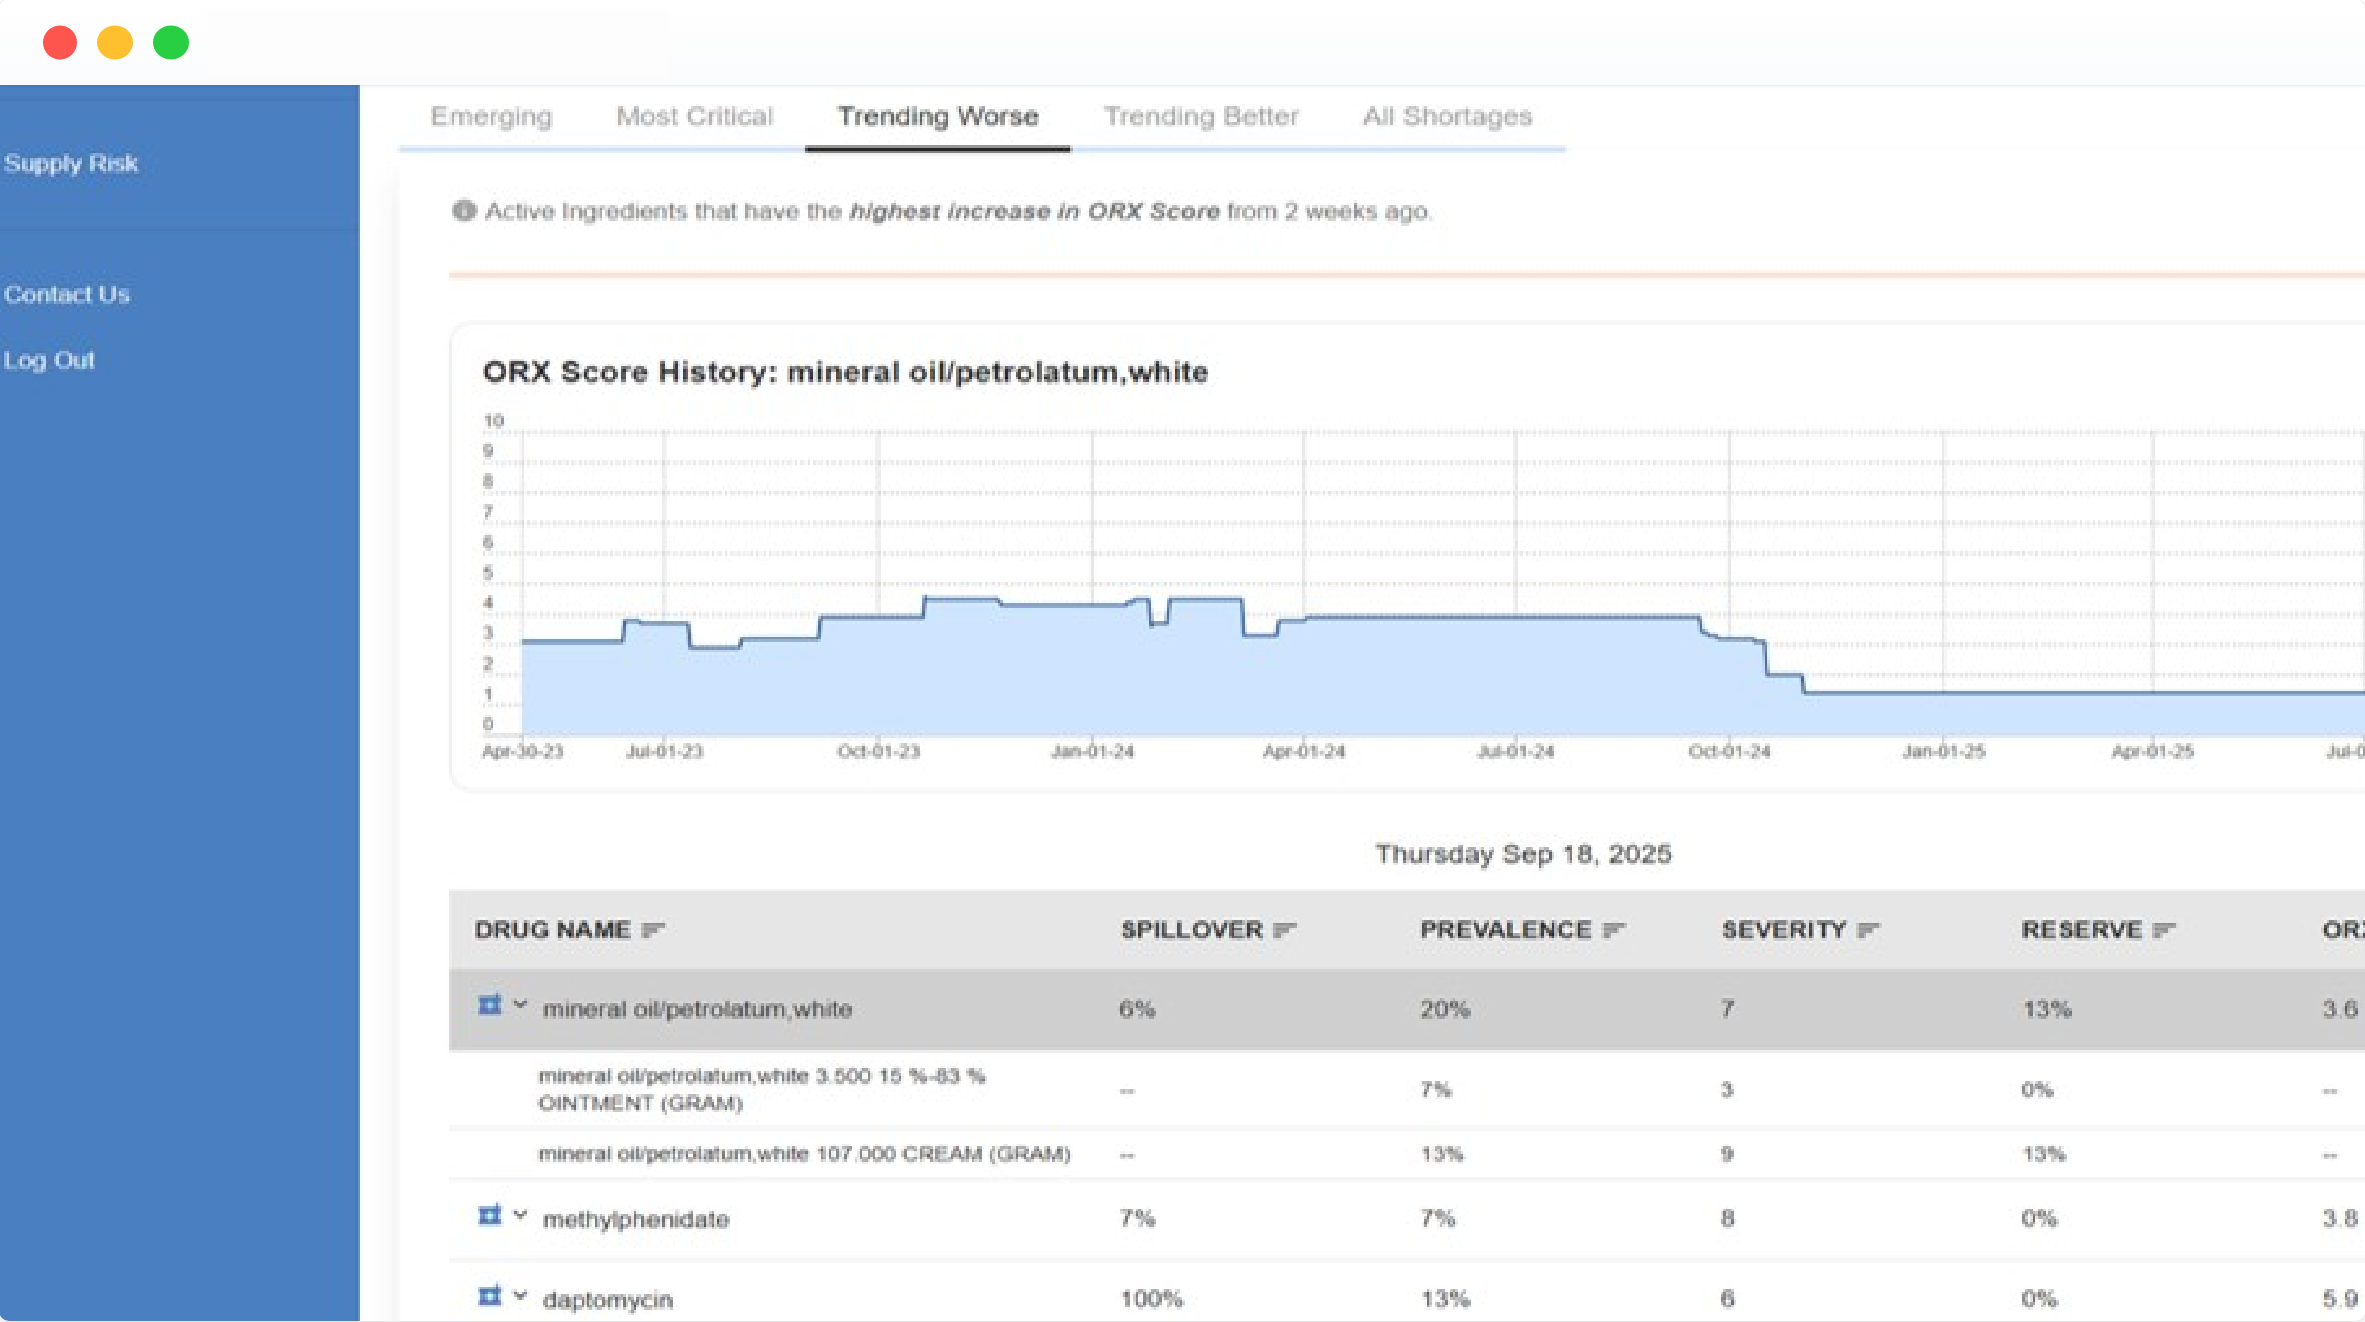Go to the All Shortages tab
Screen dimensions: 2365x1322
(x=1447, y=117)
